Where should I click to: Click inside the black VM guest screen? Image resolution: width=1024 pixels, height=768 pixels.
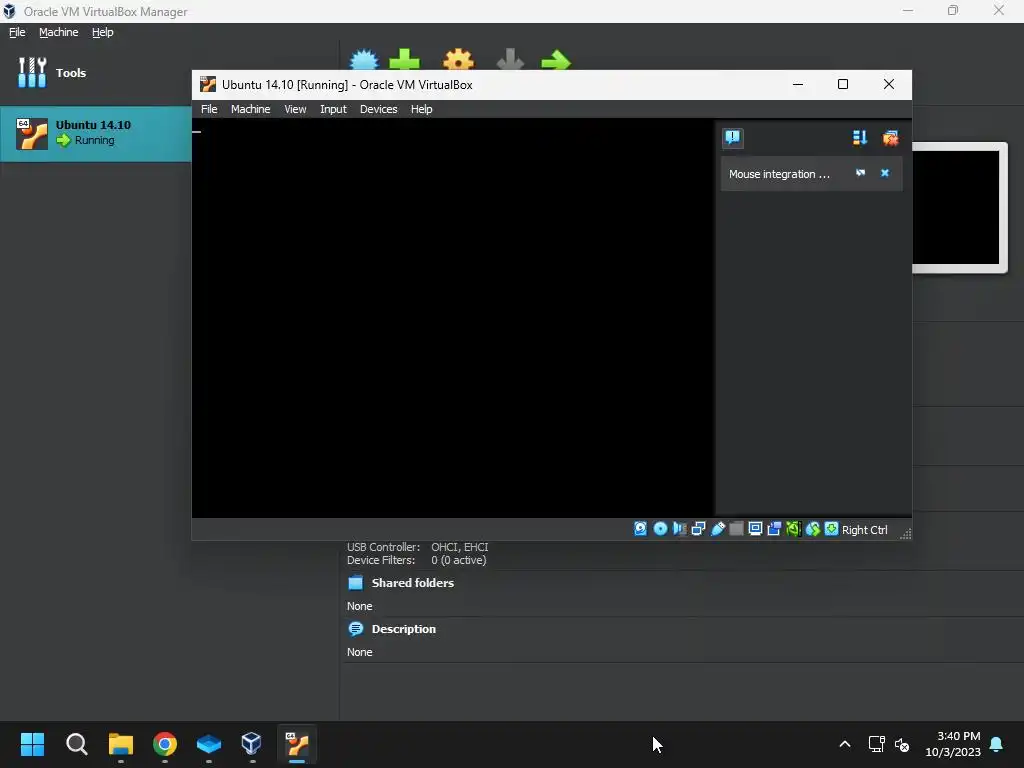click(x=453, y=318)
